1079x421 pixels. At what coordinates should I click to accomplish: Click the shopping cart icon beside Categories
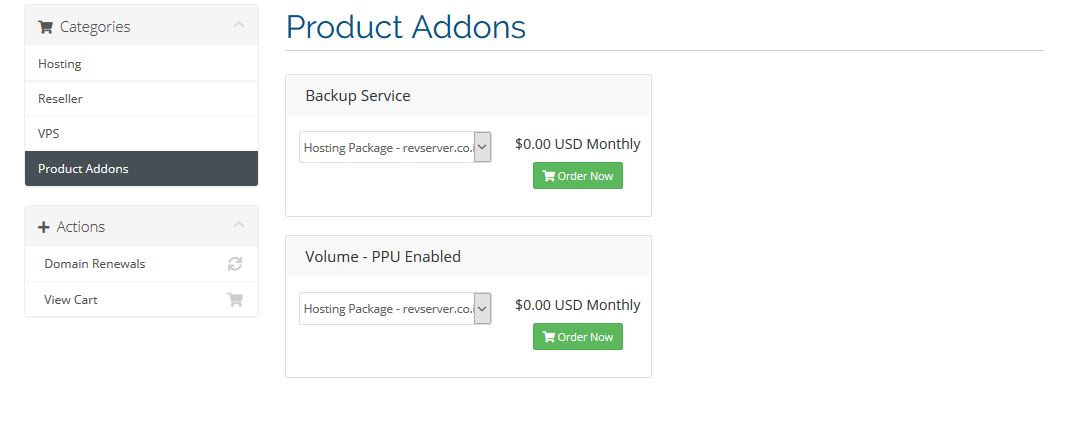[45, 27]
